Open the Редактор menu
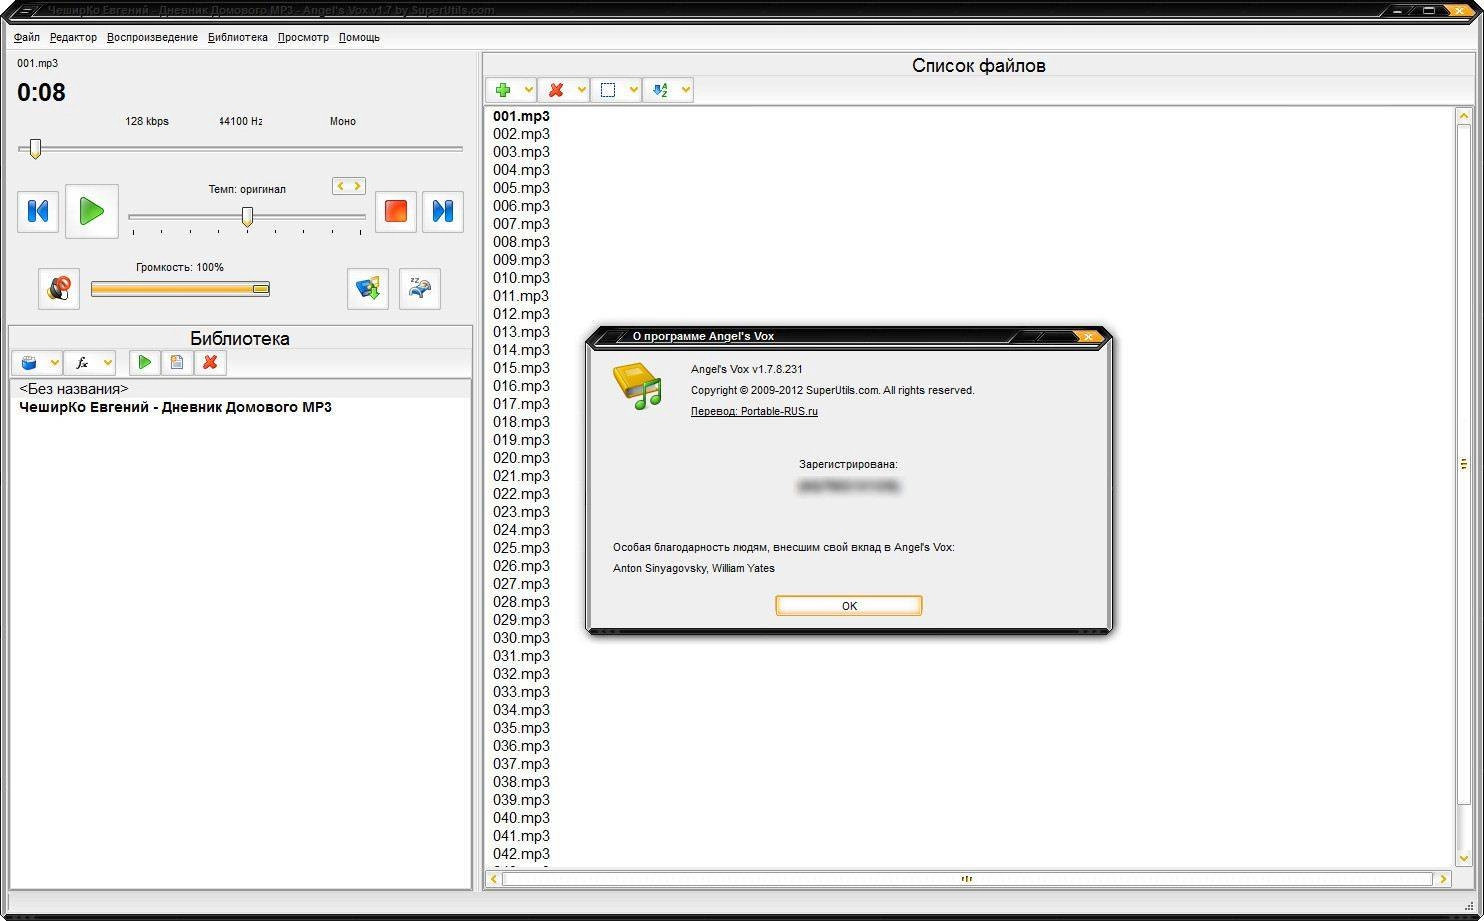This screenshot has width=1484, height=921. coord(73,37)
